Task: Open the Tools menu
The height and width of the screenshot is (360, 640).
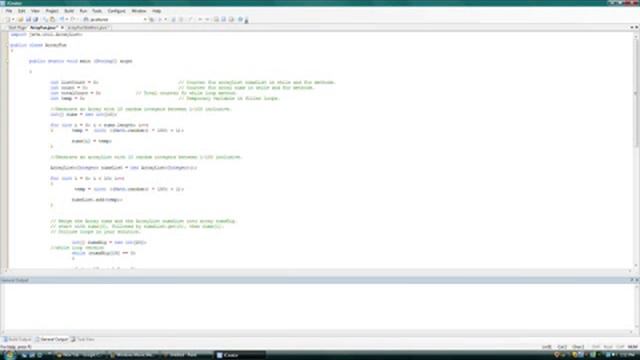Action: coord(97,11)
